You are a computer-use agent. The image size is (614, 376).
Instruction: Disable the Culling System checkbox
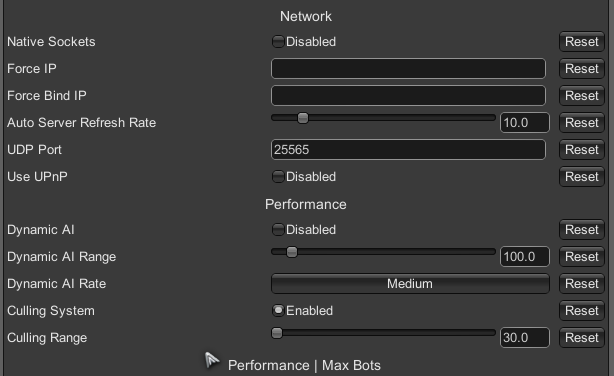[278, 311]
